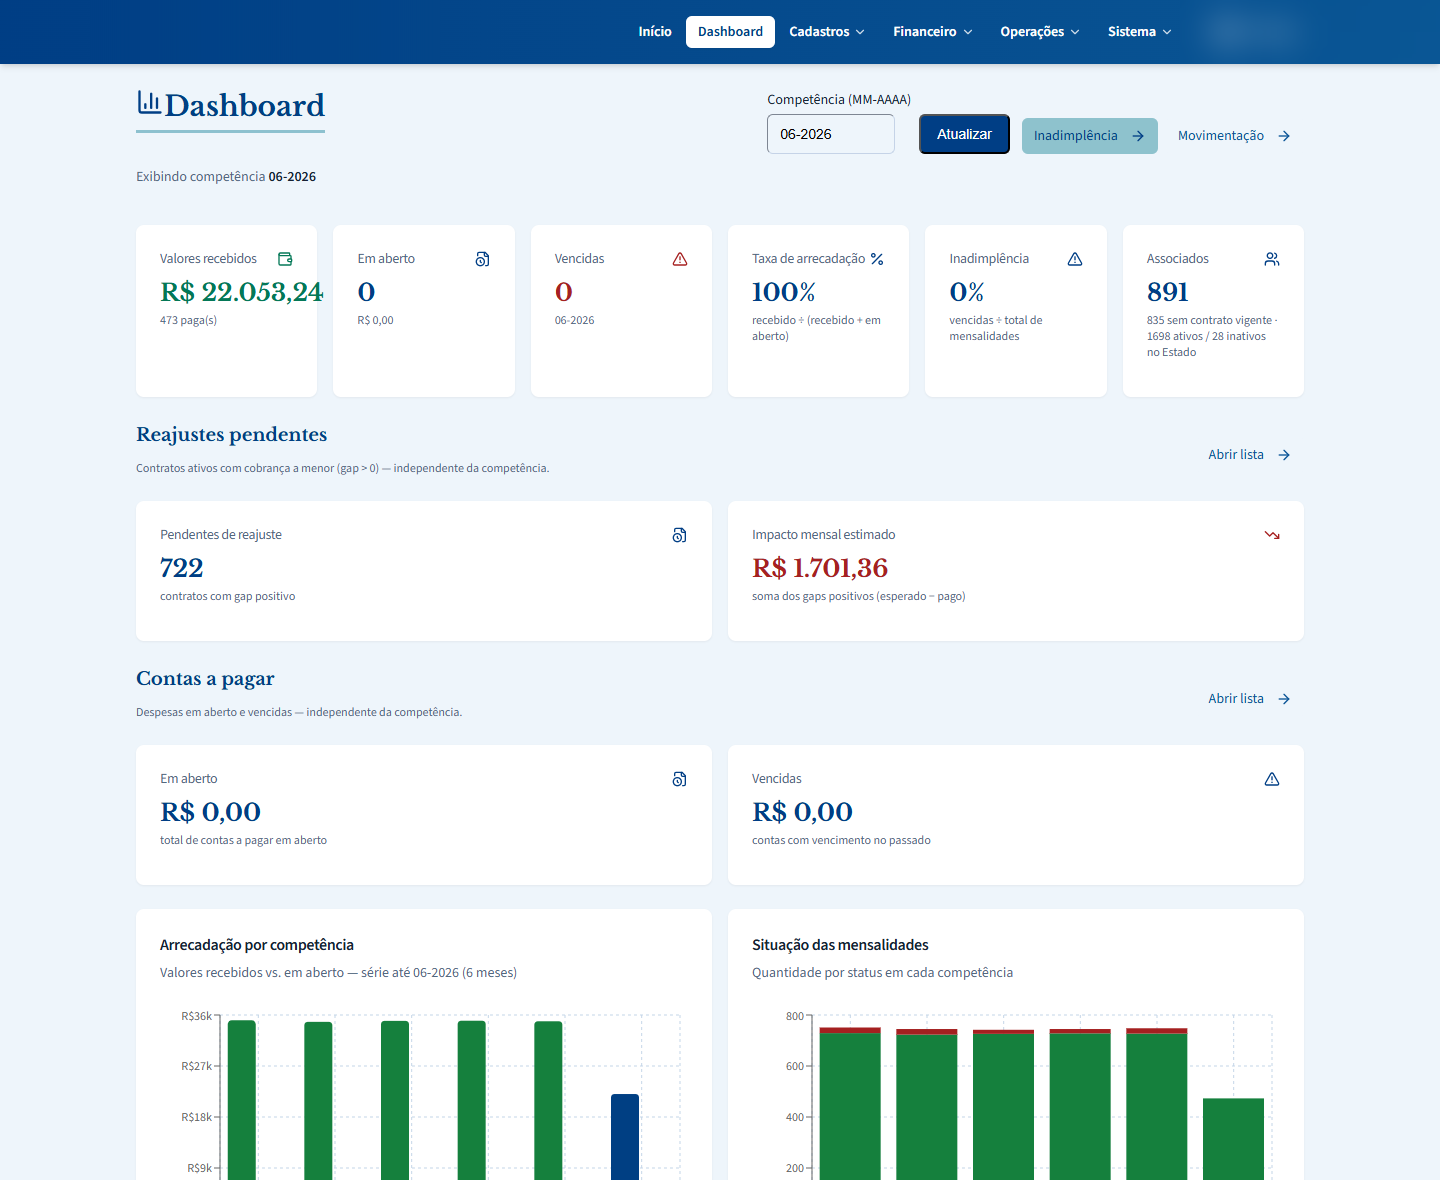Click the 100% Taxa de arrecadação value
The width and height of the screenshot is (1440, 1180).
coord(784,292)
